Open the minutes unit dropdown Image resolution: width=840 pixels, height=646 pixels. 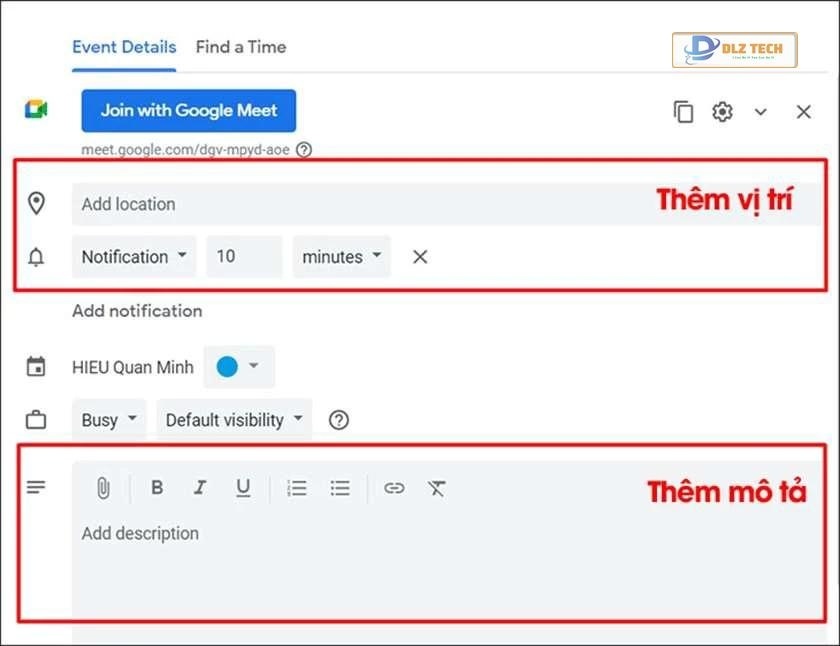(342, 257)
